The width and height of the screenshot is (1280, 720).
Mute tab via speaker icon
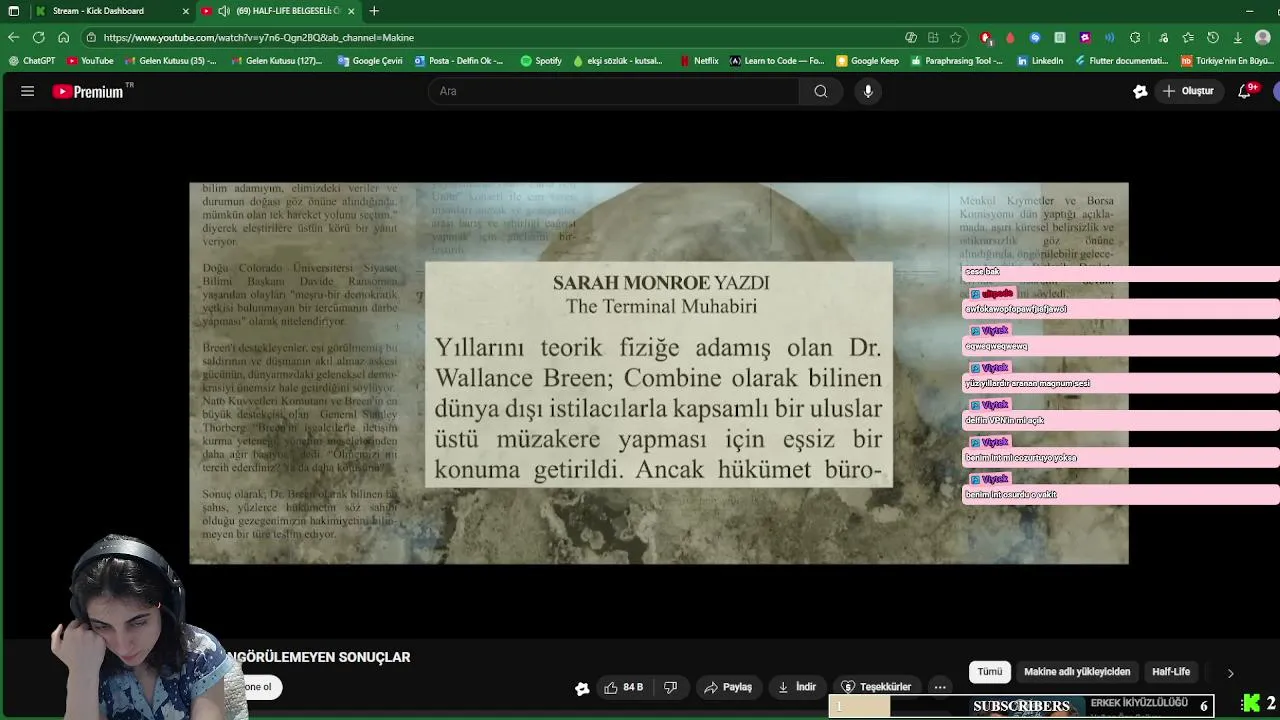[224, 11]
